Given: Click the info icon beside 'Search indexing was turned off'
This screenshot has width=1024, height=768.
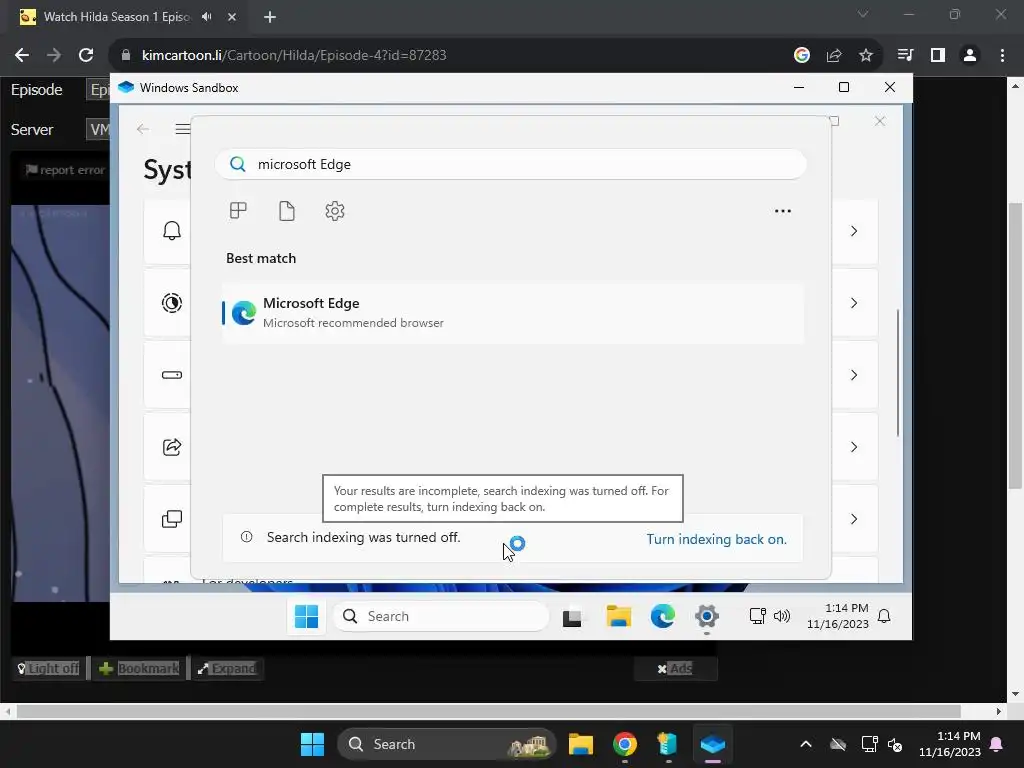Looking at the screenshot, I should [x=246, y=537].
